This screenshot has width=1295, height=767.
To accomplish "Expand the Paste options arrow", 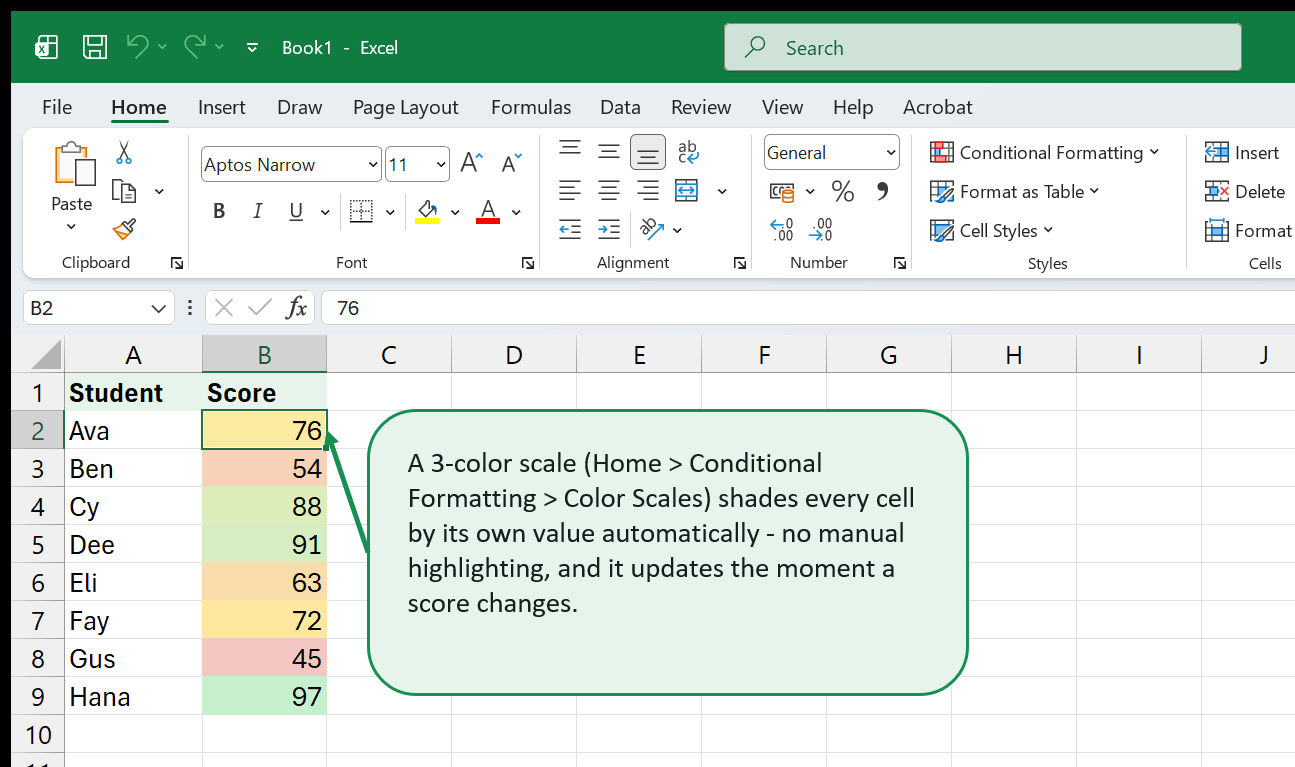I will click(71, 227).
